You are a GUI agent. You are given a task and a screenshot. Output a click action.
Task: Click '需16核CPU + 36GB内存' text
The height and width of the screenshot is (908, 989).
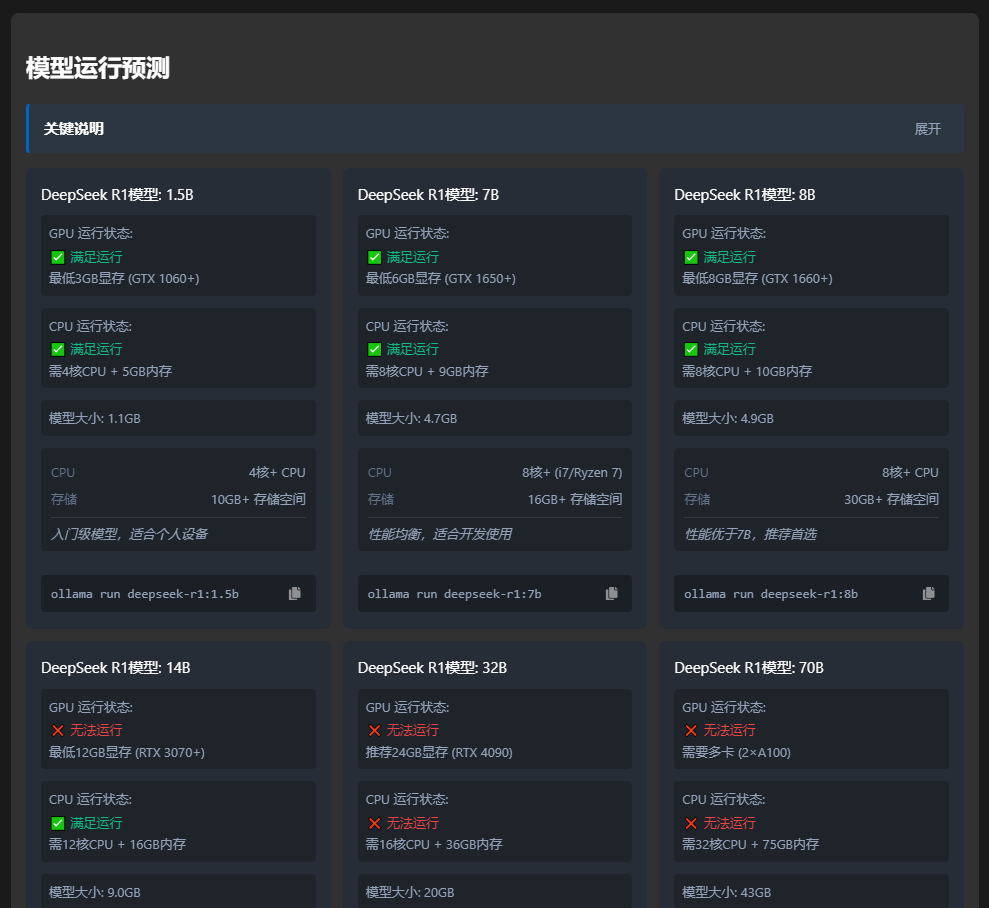point(434,844)
